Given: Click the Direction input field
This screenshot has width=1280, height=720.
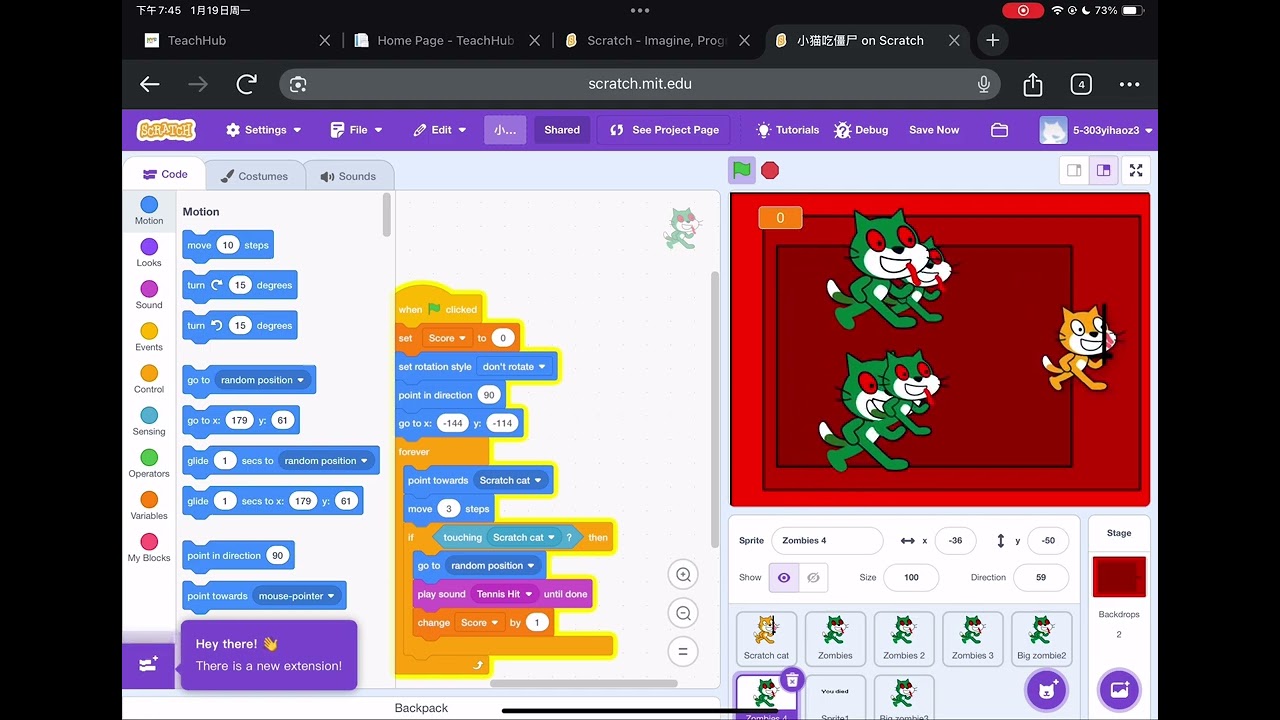Looking at the screenshot, I should [1041, 578].
